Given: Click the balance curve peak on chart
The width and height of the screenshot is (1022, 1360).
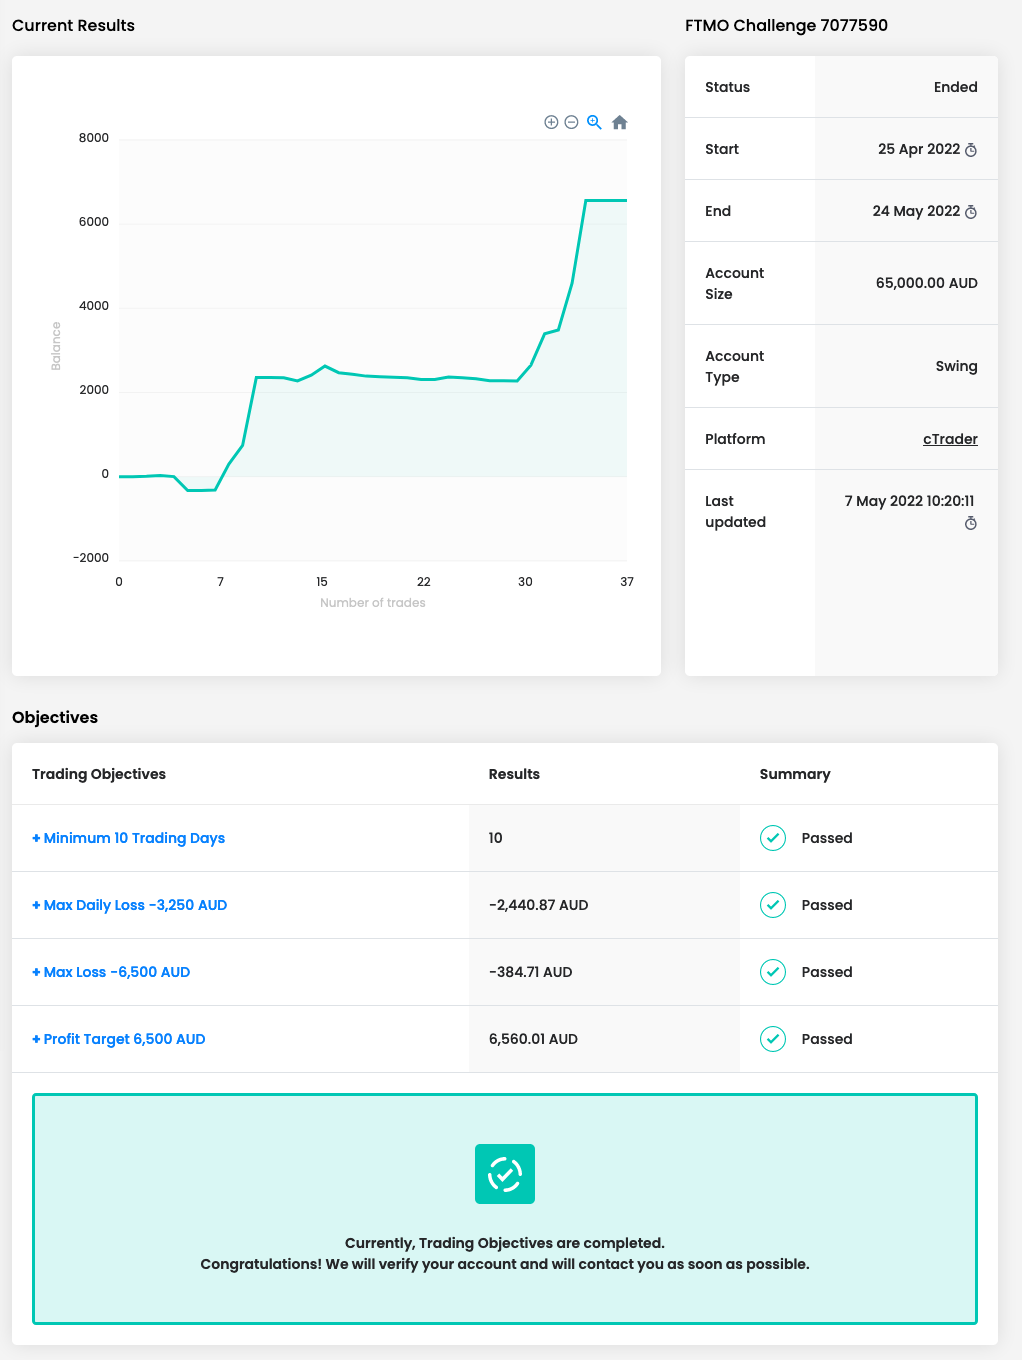Looking at the screenshot, I should coord(600,201).
